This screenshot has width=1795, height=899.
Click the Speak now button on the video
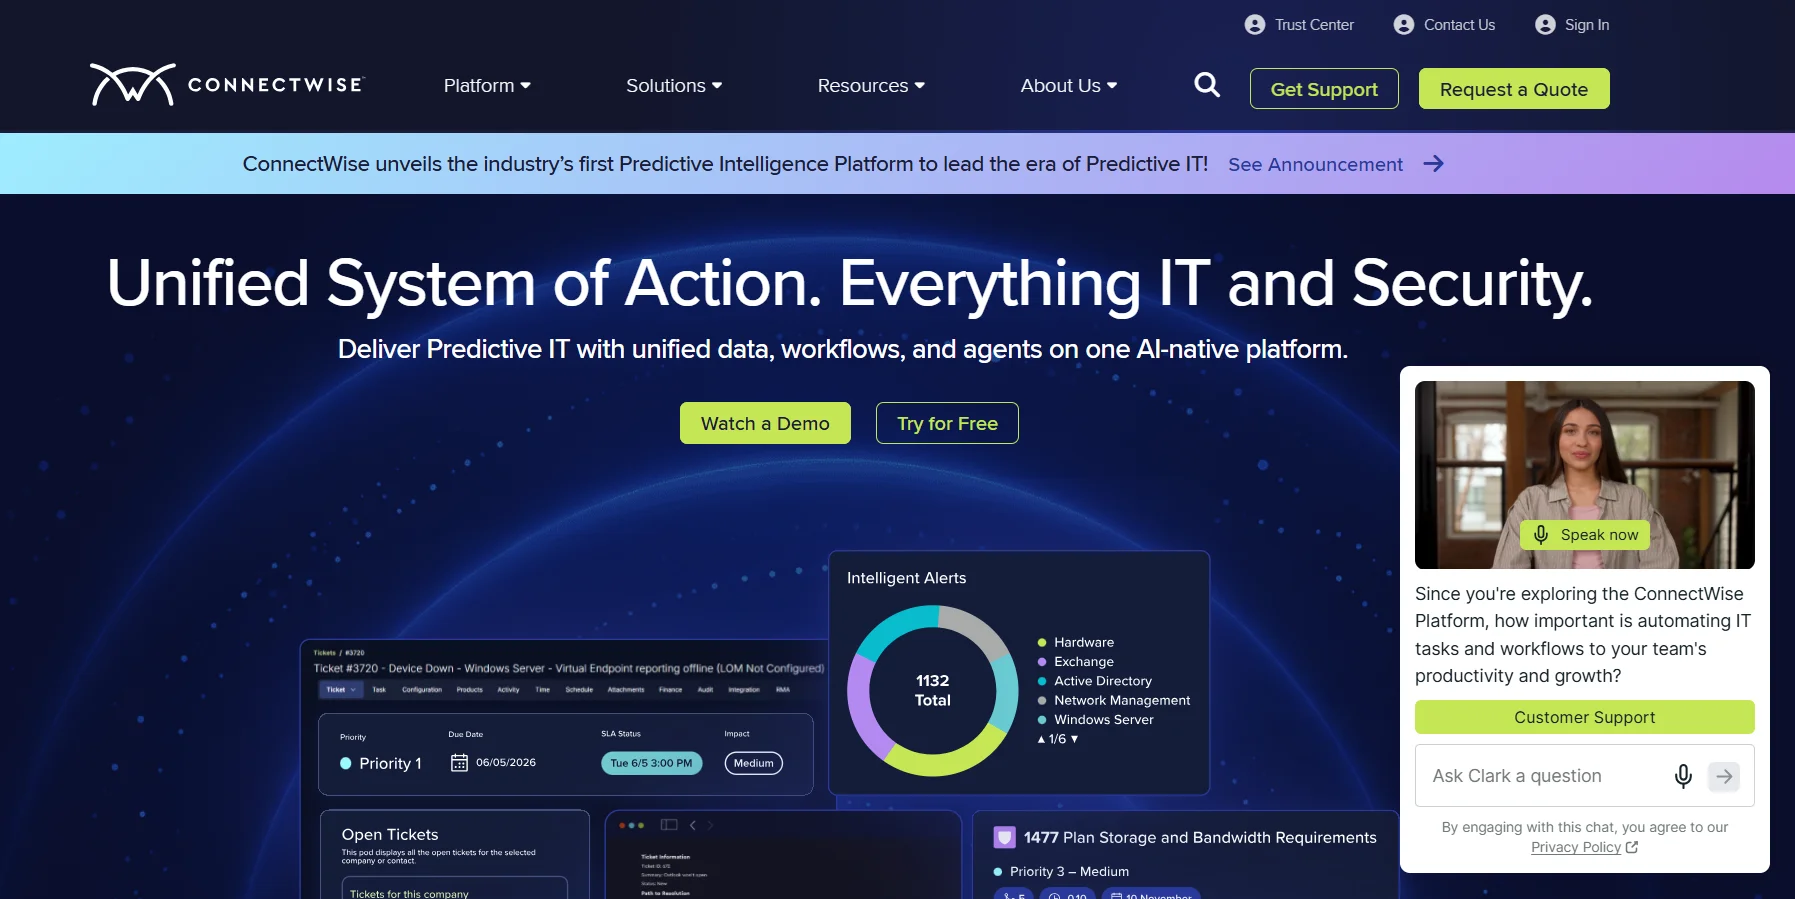point(1585,535)
